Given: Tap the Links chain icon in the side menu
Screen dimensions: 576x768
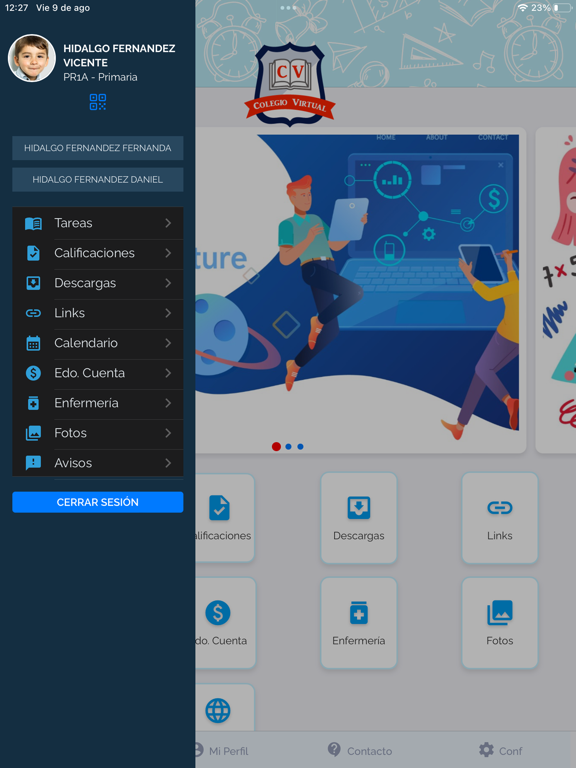Looking at the screenshot, I should (33, 313).
